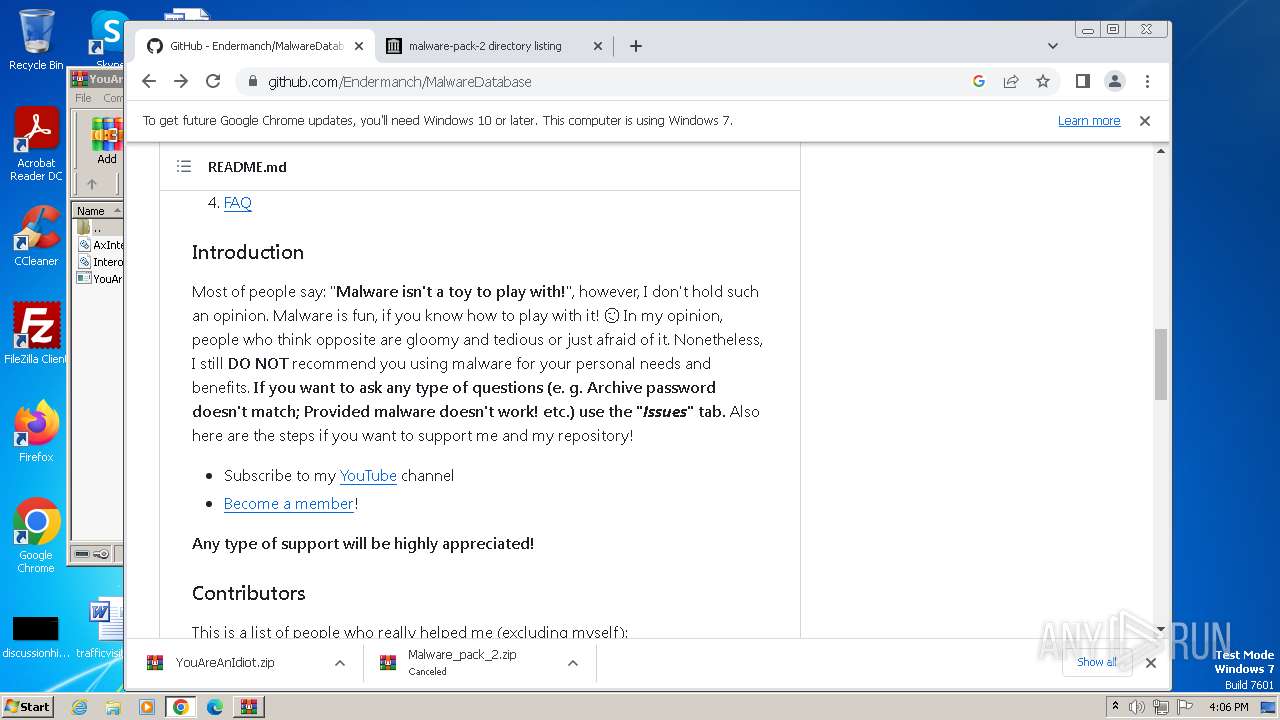Switch to the GitHub Endermanch/MalwareDatabase tab
This screenshot has width=1280, height=720.
(255, 46)
